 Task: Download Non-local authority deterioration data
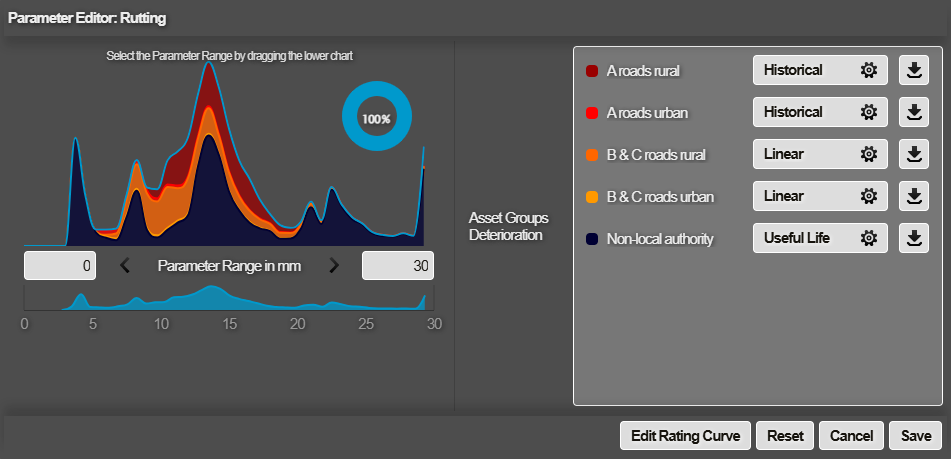coord(913,239)
